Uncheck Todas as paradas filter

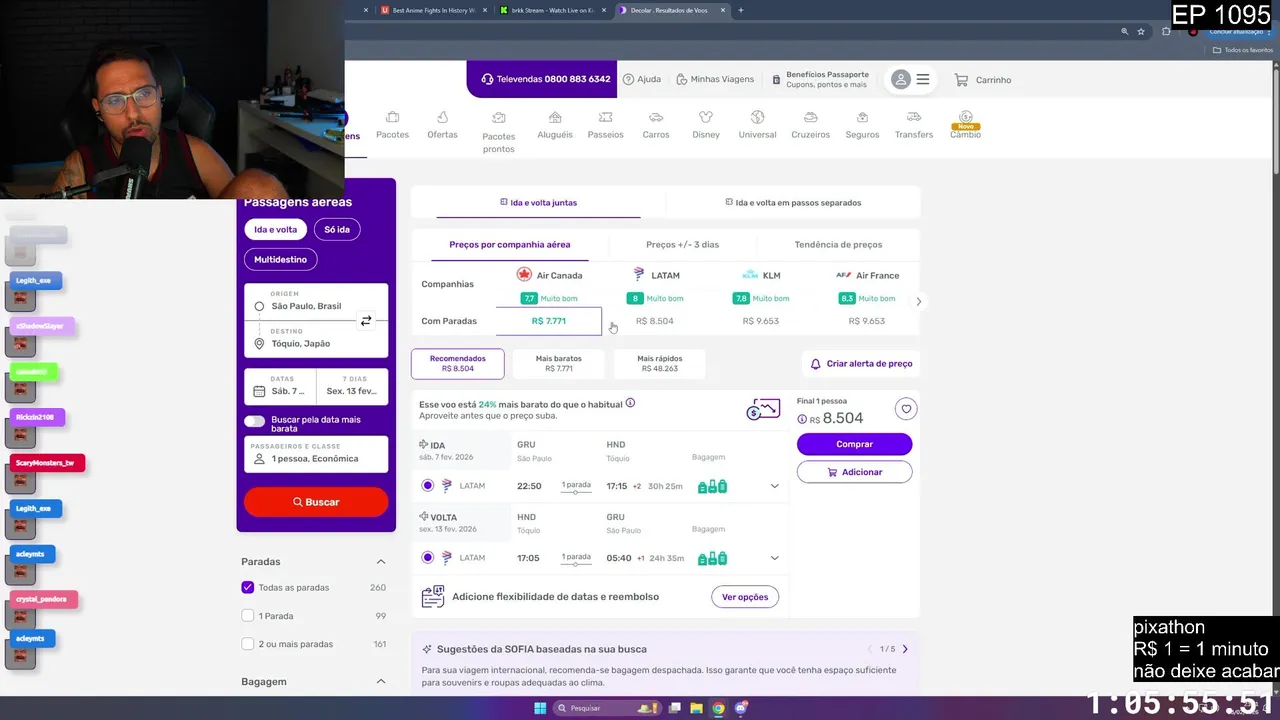pos(248,588)
